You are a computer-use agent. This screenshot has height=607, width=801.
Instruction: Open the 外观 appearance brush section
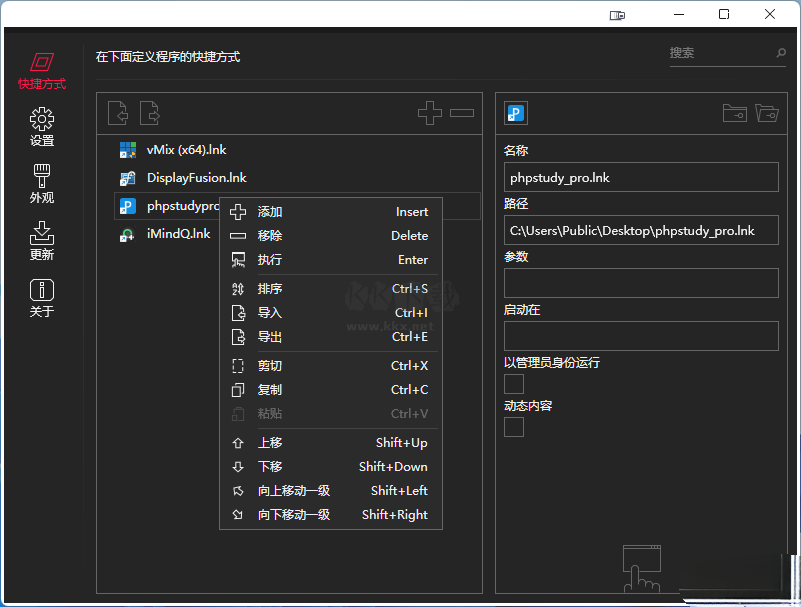[x=42, y=183]
